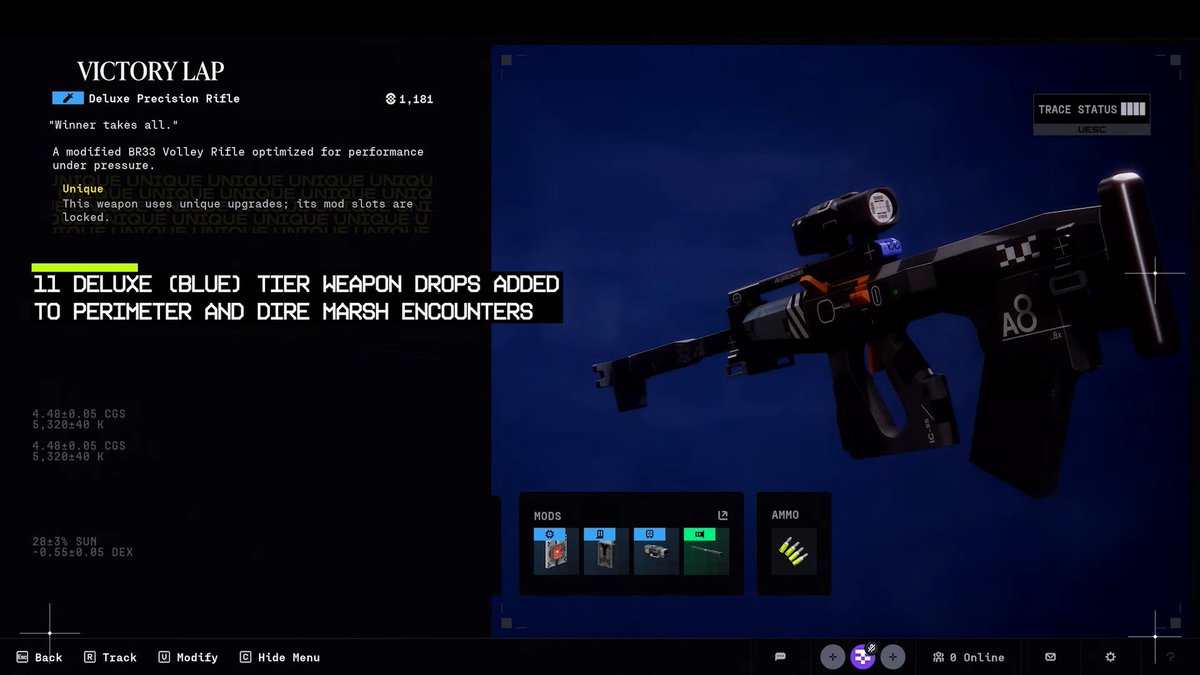Click the right add-player slot
The height and width of the screenshot is (675, 1200).
point(892,657)
